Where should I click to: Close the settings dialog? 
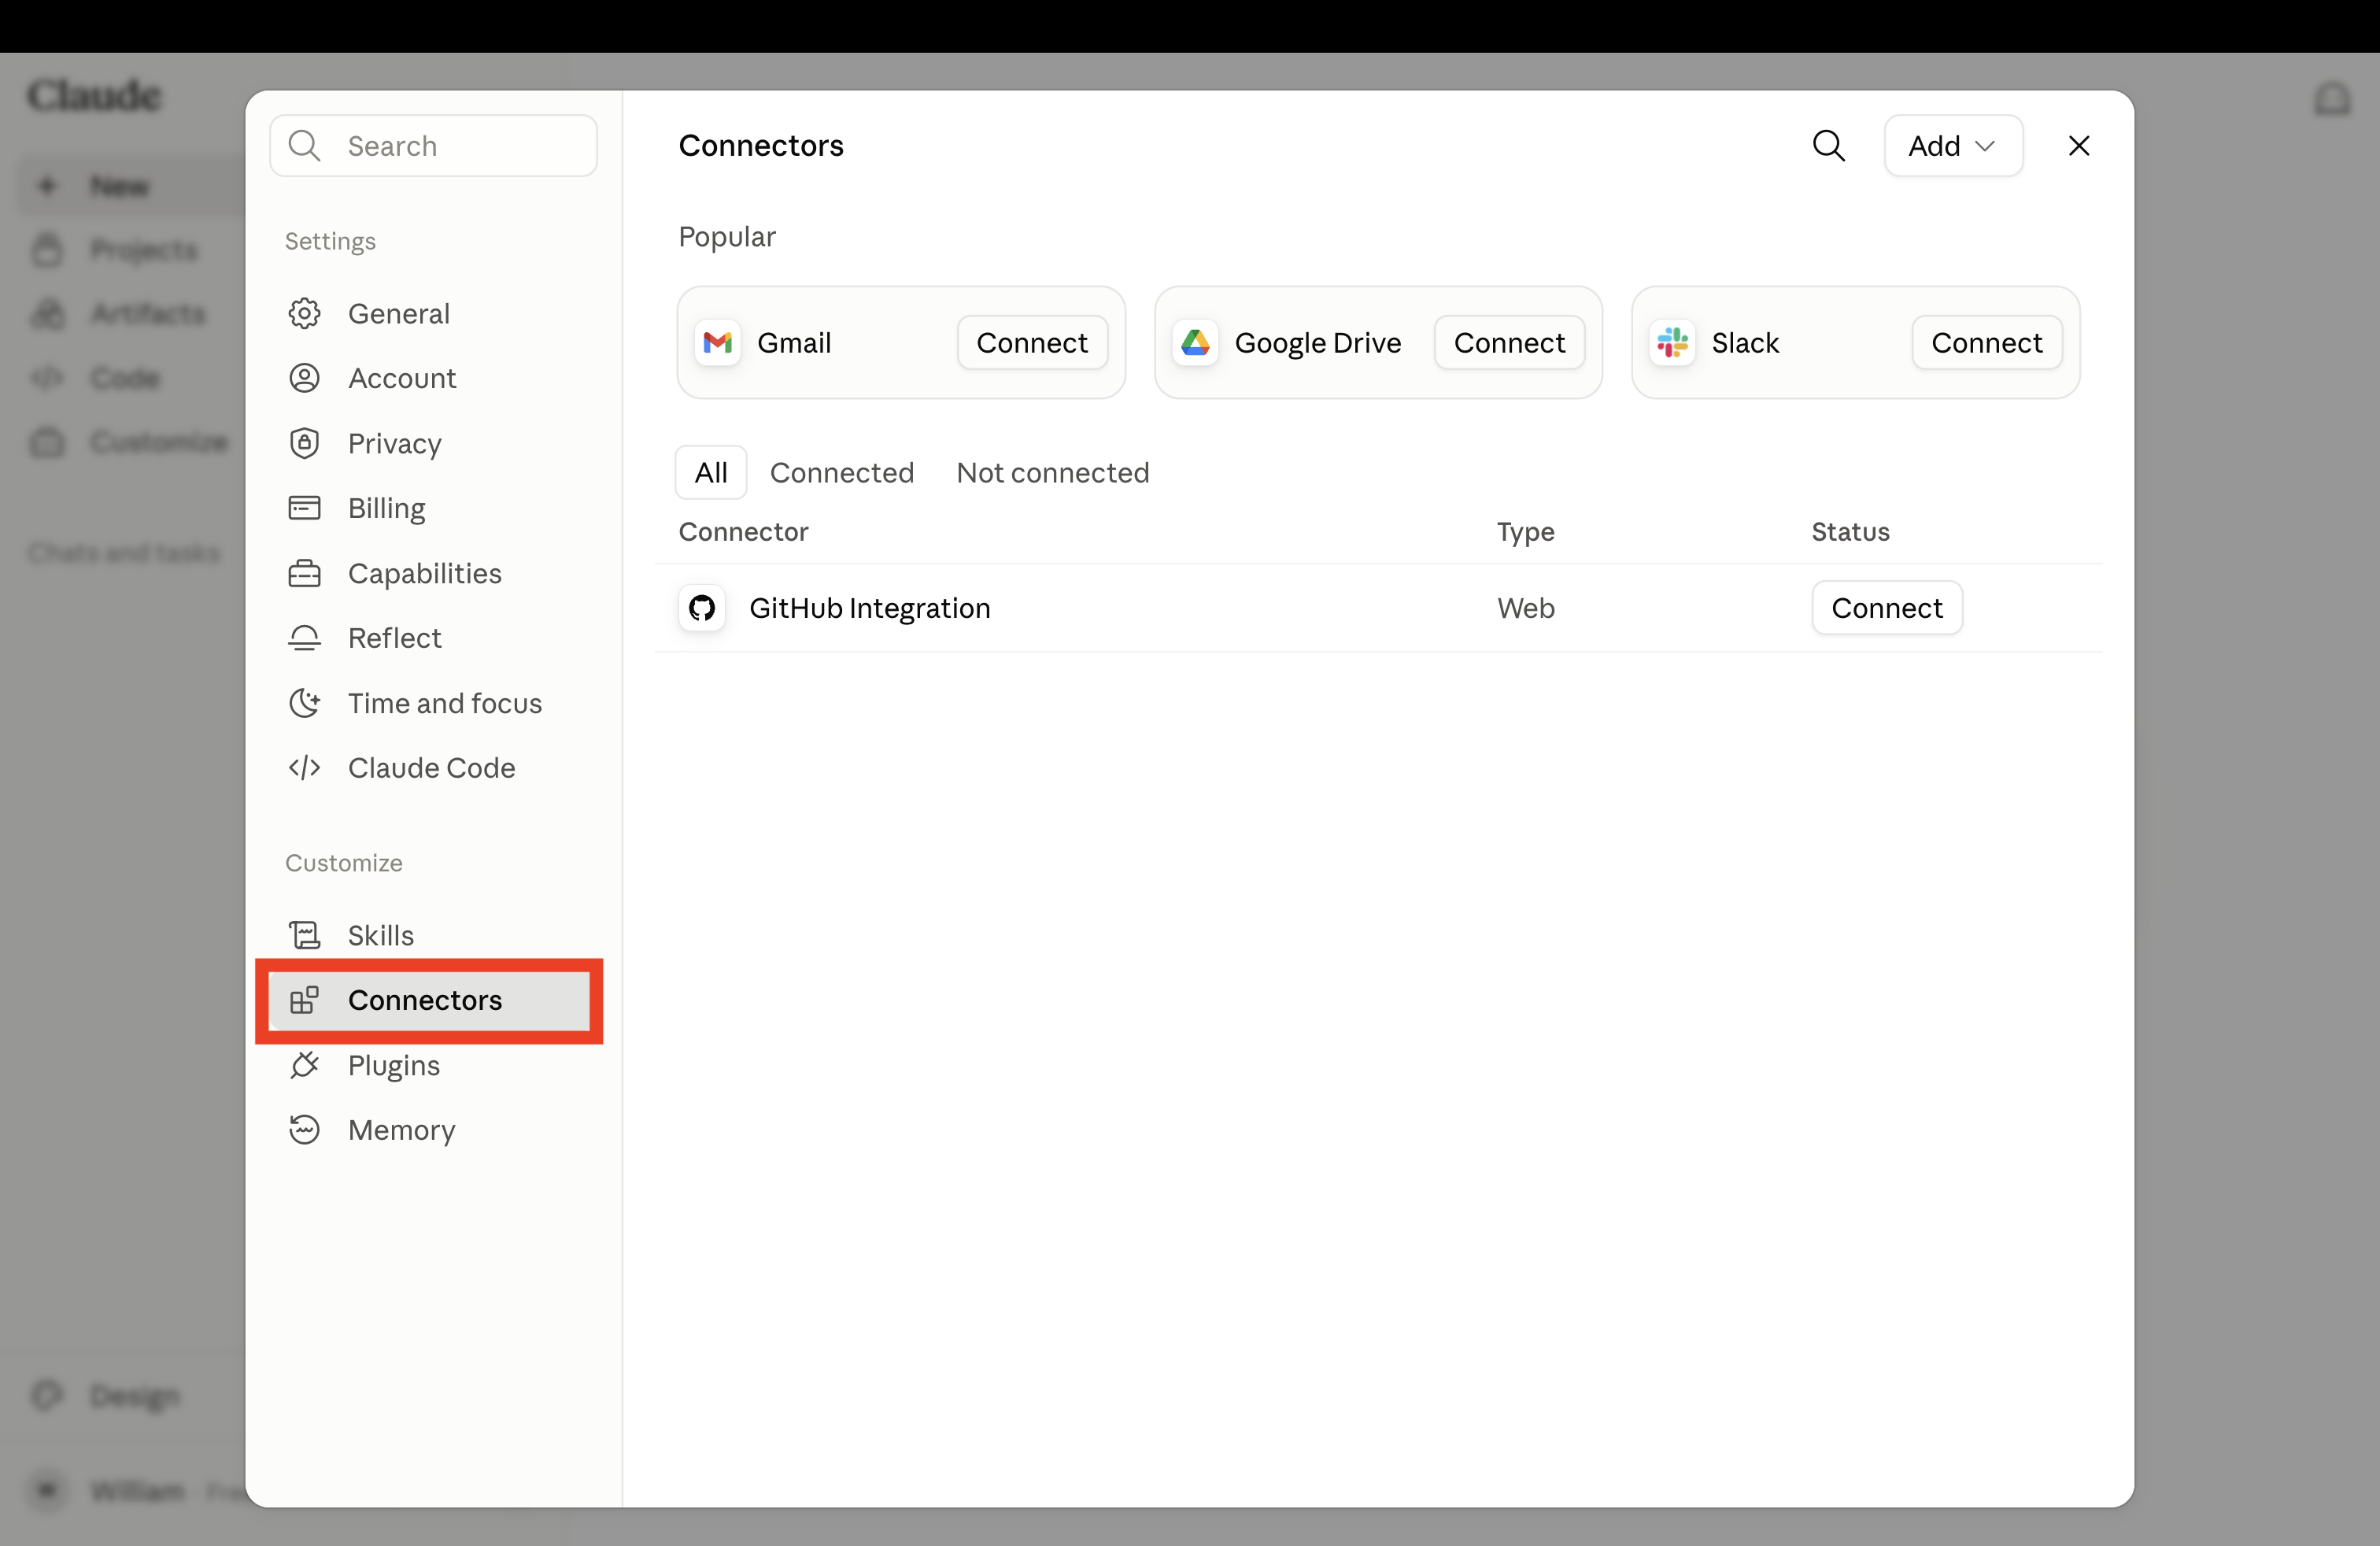pos(2079,146)
